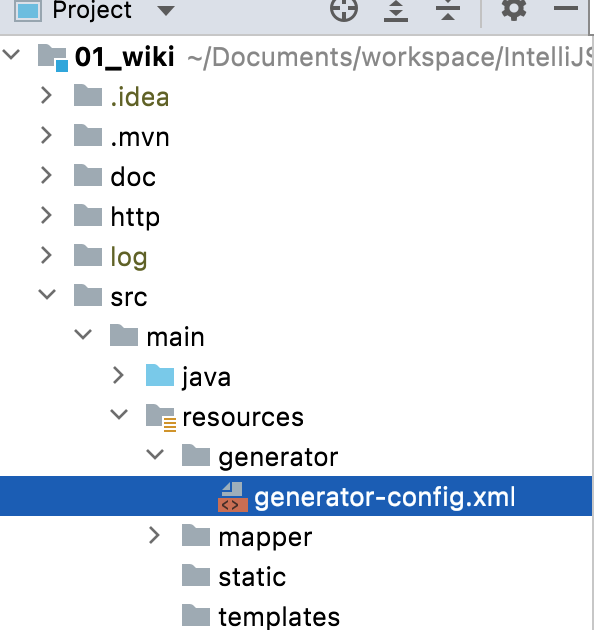Screen dimensions: 594x630
Task: Hide the Project tool window
Action: pyautogui.click(x=565, y=8)
